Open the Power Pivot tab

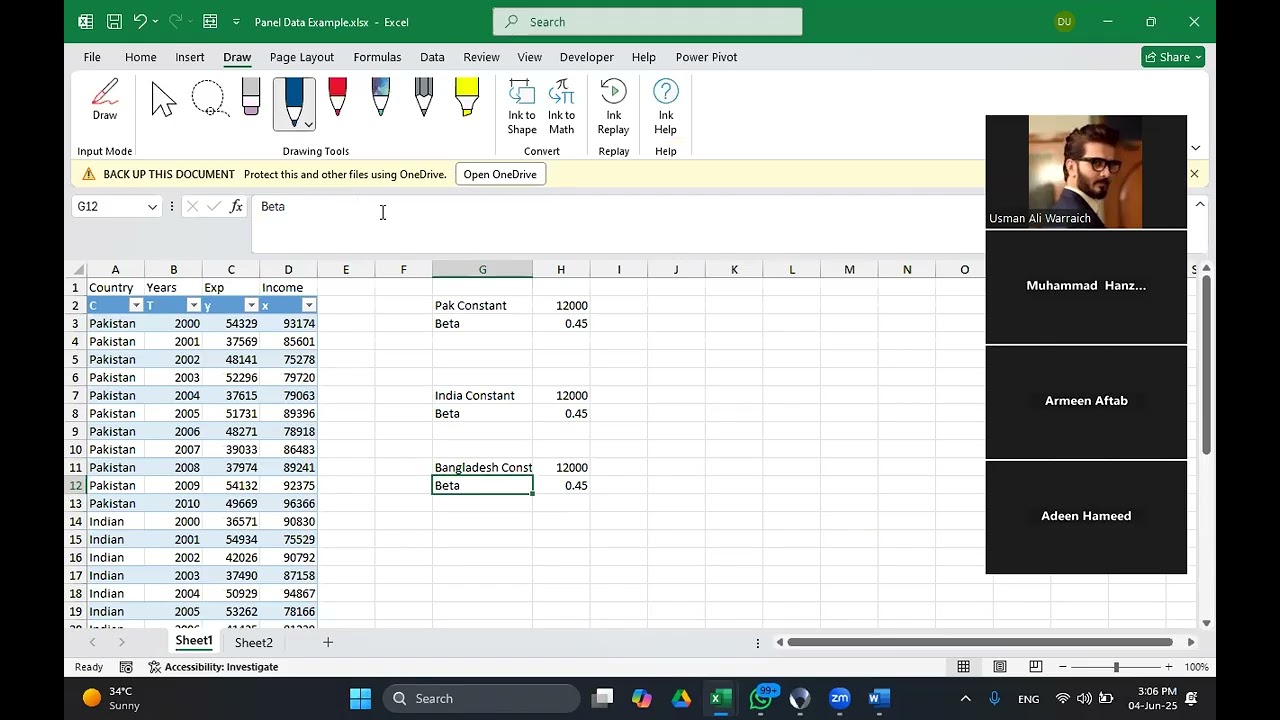pos(706,57)
